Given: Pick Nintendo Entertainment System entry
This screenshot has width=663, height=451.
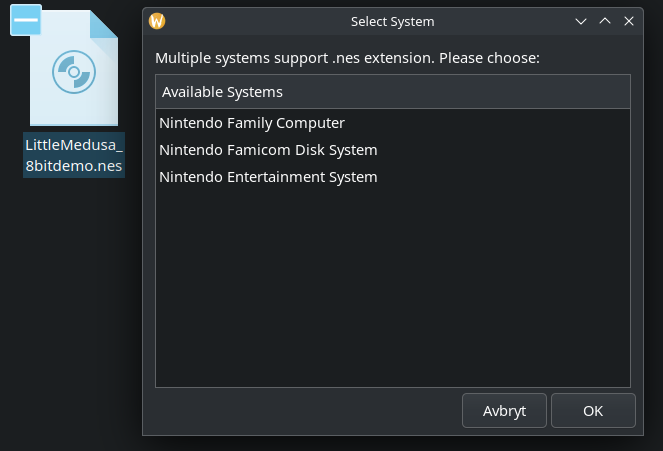Looking at the screenshot, I should (x=268, y=177).
